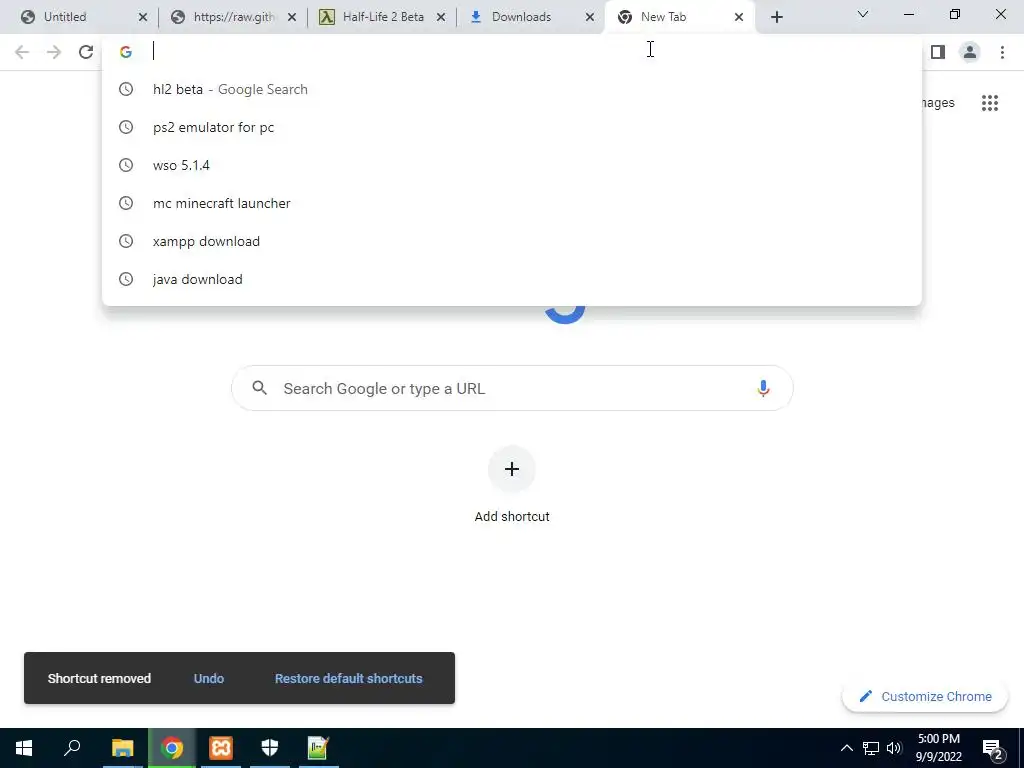This screenshot has width=1024, height=768.
Task: Close the raw.github tab
Action: (x=292, y=17)
